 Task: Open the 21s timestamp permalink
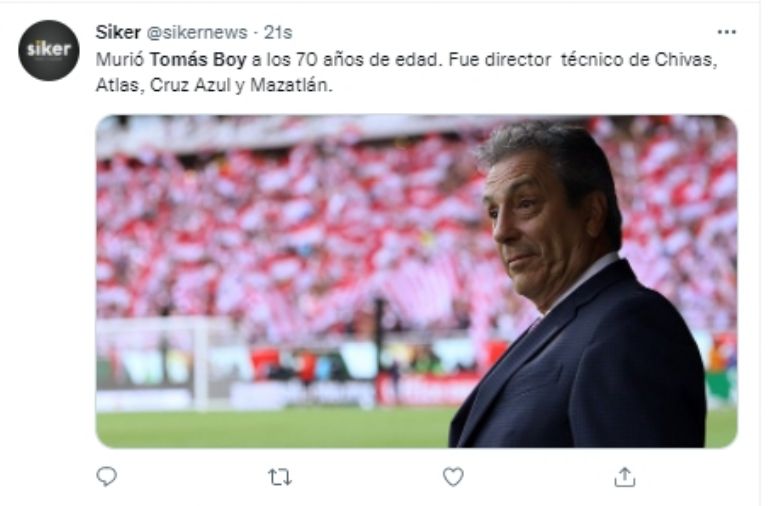pos(278,32)
